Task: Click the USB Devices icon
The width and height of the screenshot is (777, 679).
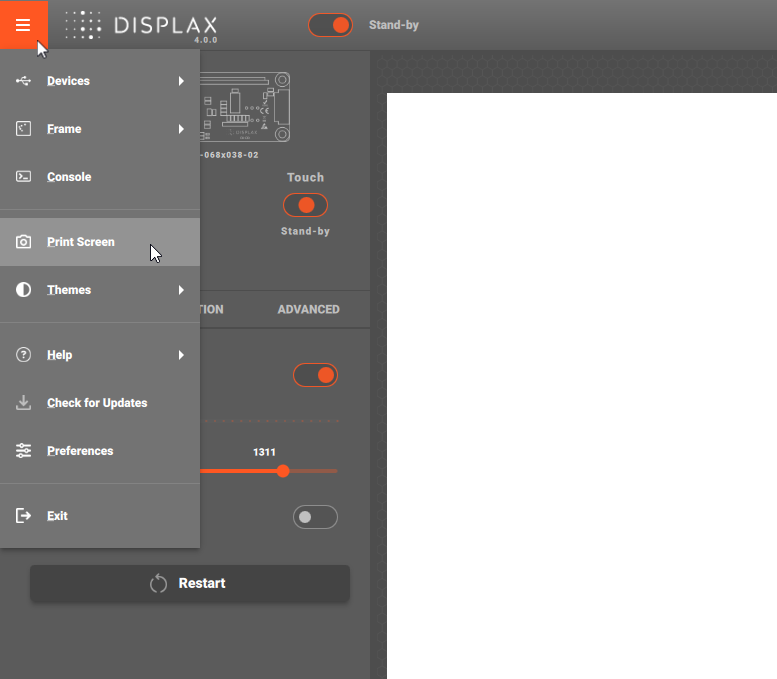Action: coord(24,81)
